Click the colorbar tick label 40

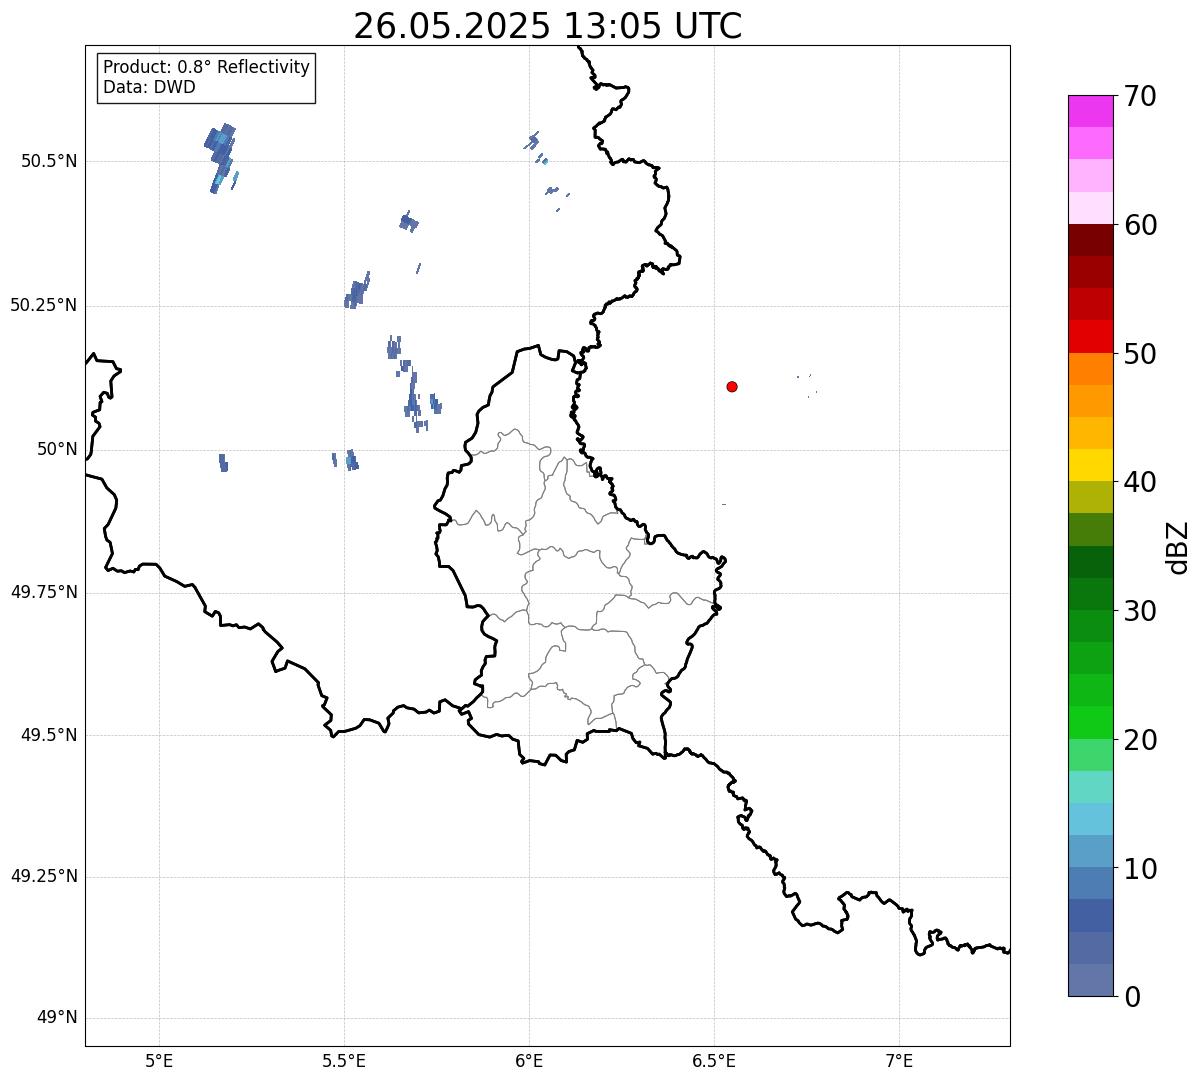pos(1140,482)
